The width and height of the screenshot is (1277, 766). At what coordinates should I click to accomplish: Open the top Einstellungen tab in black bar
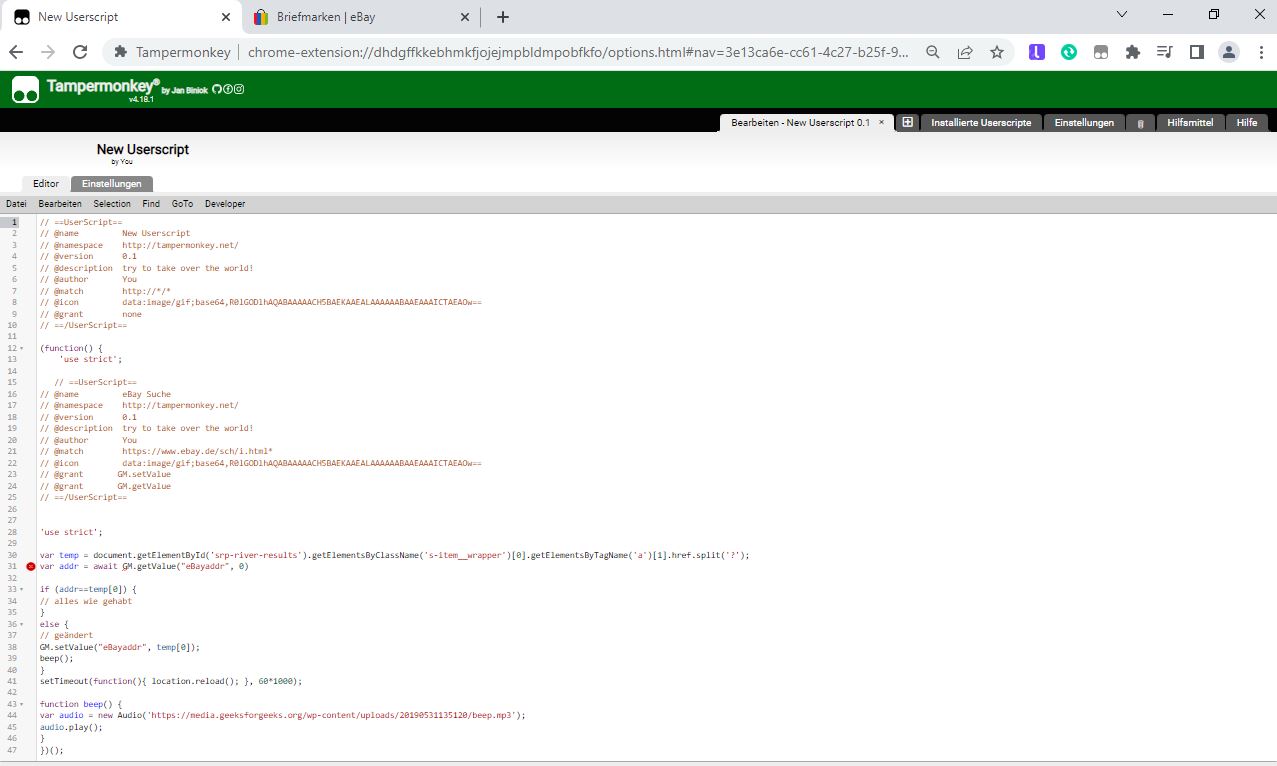pyautogui.click(x=1084, y=123)
